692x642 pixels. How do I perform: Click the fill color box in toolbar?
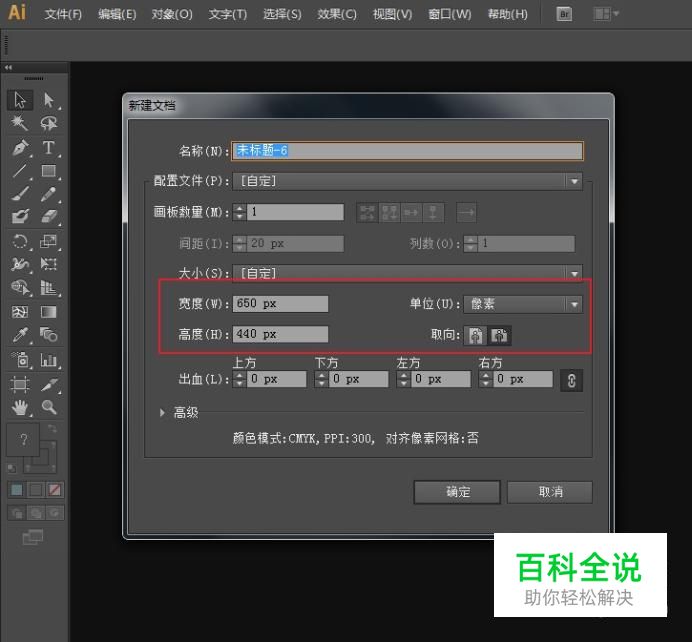pos(23,439)
